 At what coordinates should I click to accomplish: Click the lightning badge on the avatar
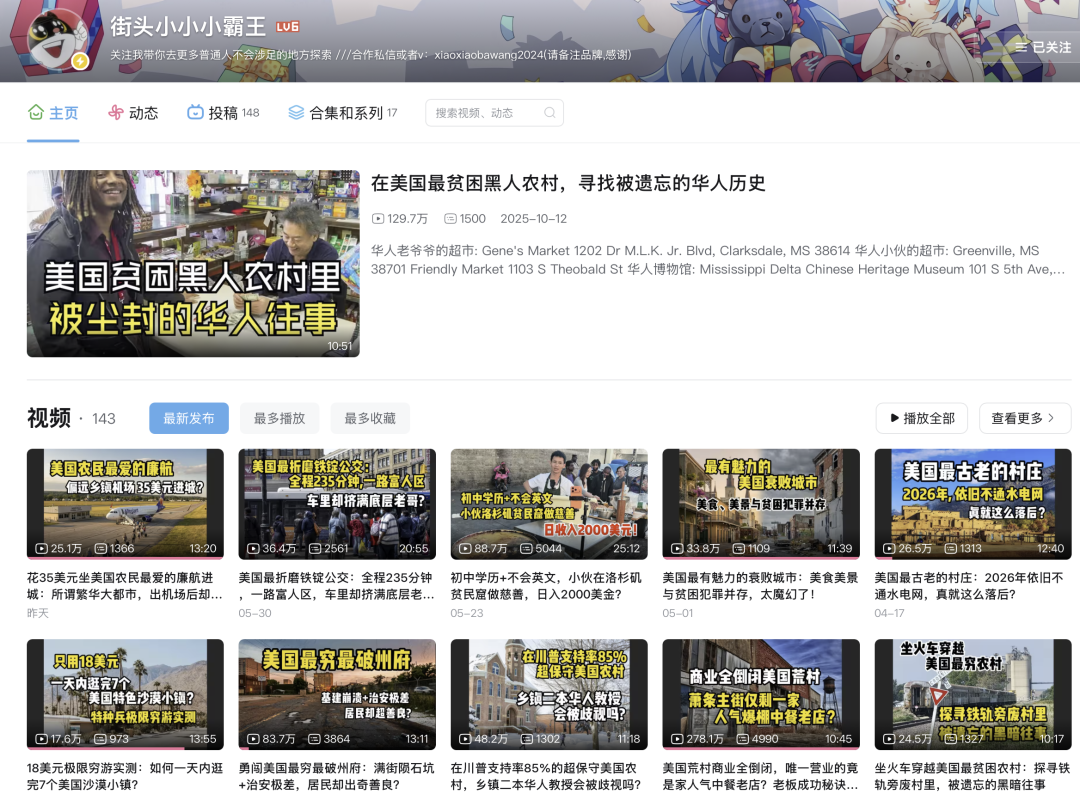(81, 61)
